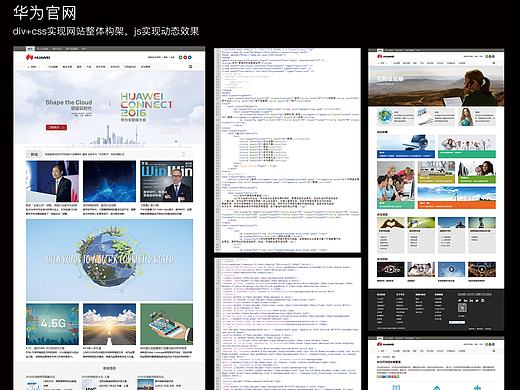The image size is (520, 390).
Task: Open the olive-captioned office tile
Action: point(436,172)
